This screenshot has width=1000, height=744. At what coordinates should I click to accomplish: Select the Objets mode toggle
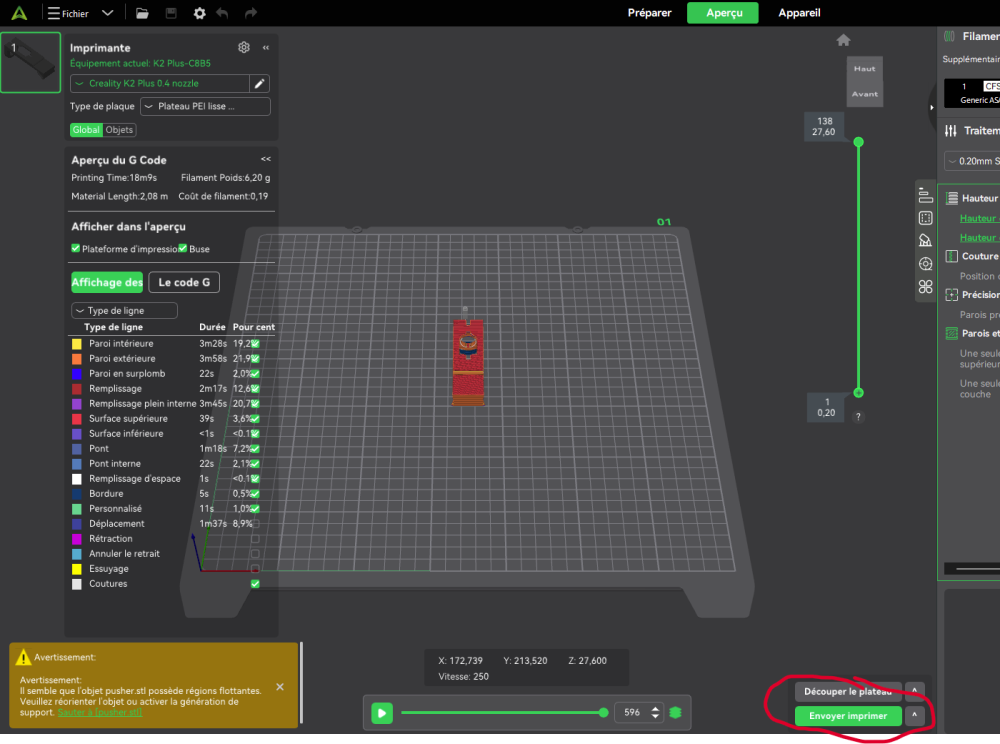point(119,130)
